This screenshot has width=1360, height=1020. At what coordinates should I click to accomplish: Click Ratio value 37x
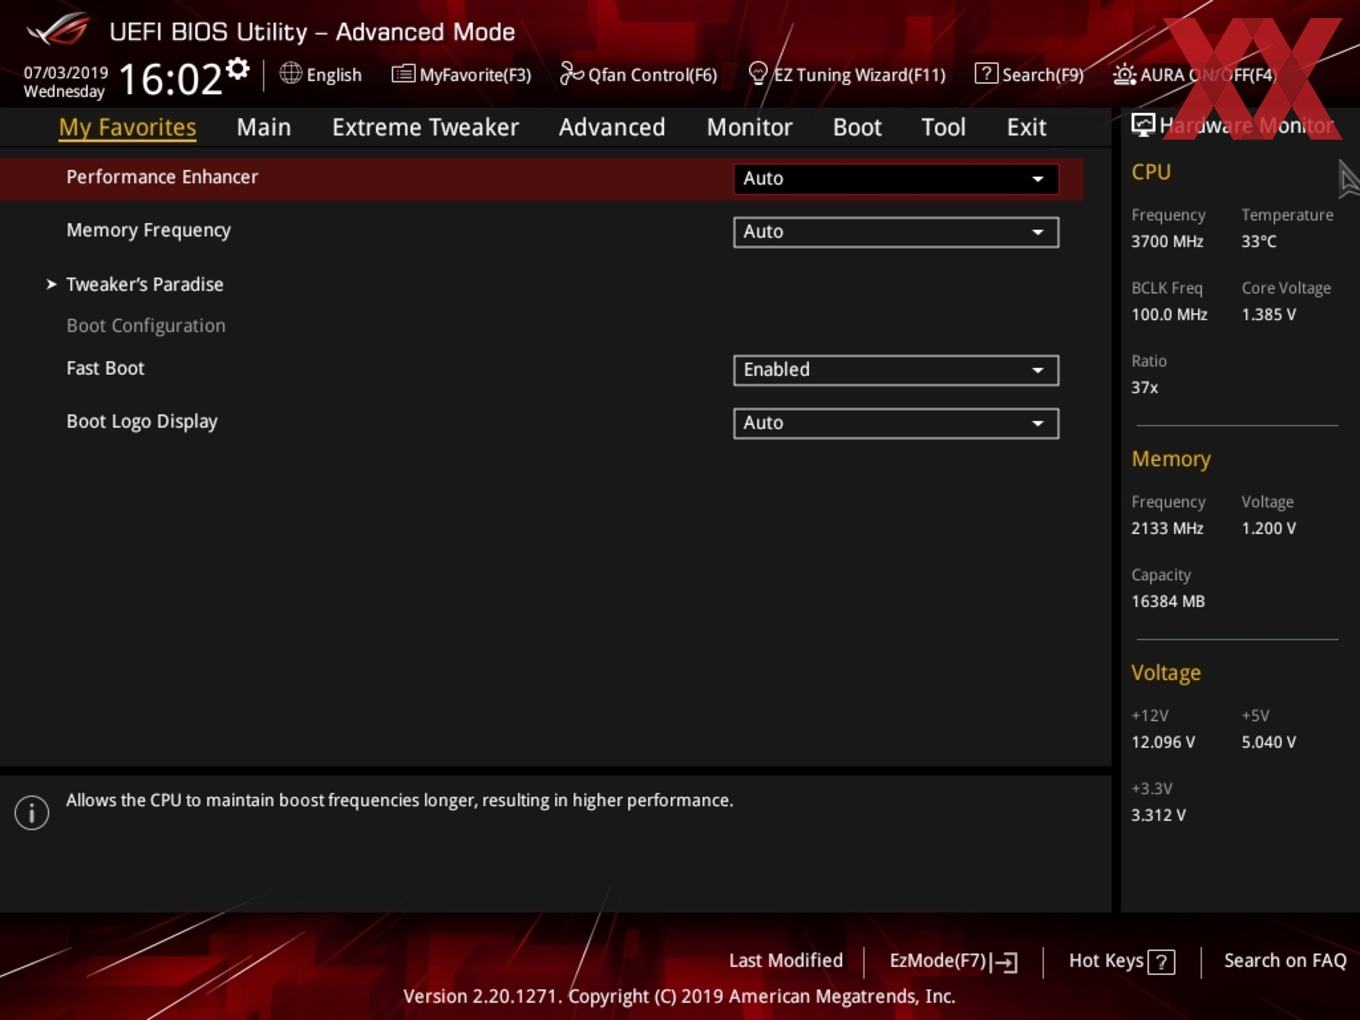pos(1144,387)
